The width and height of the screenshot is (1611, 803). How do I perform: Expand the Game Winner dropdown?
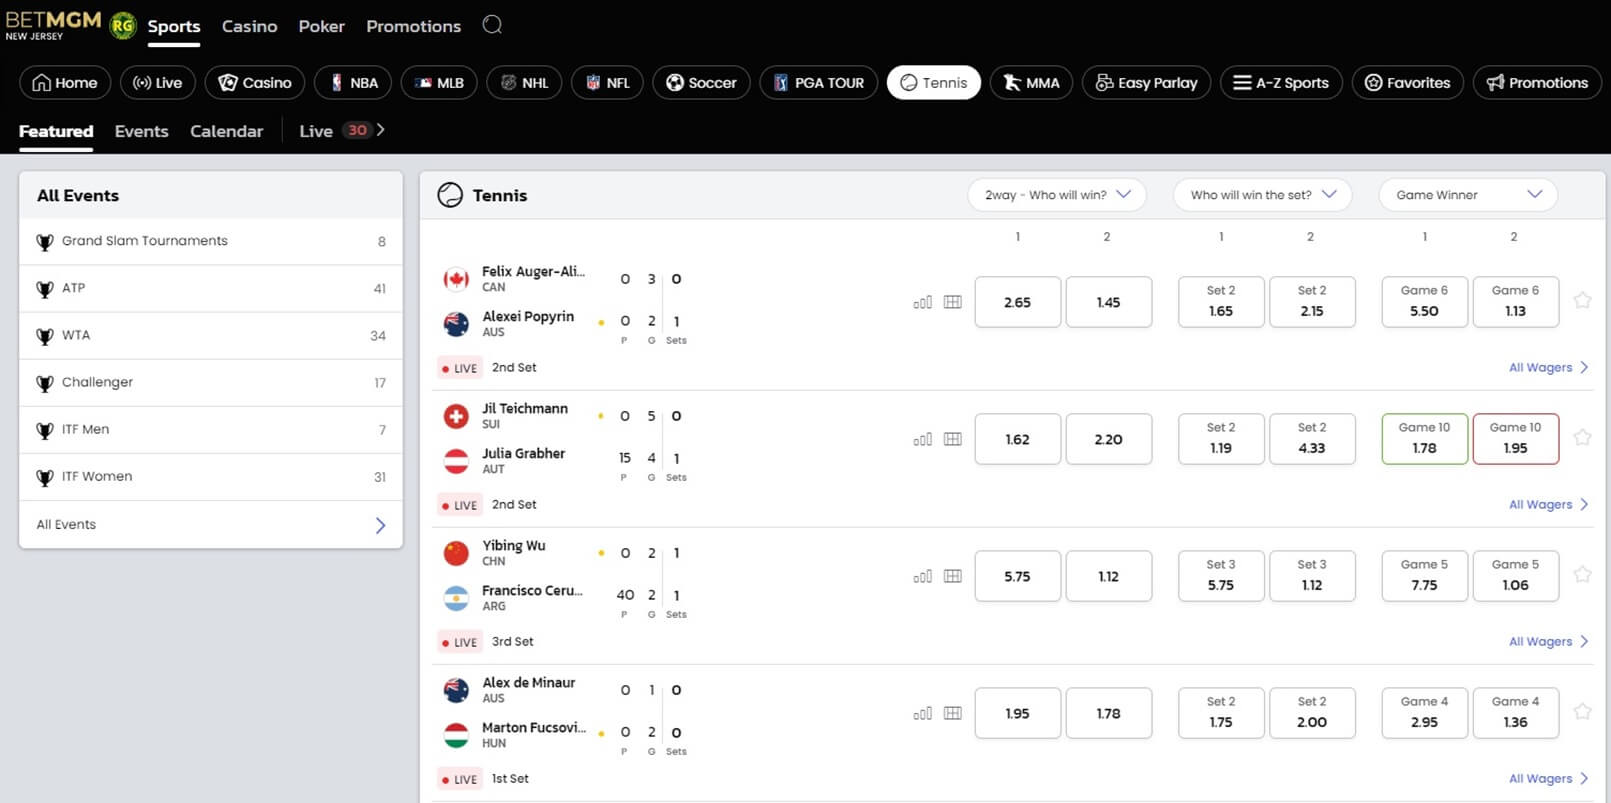point(1468,195)
